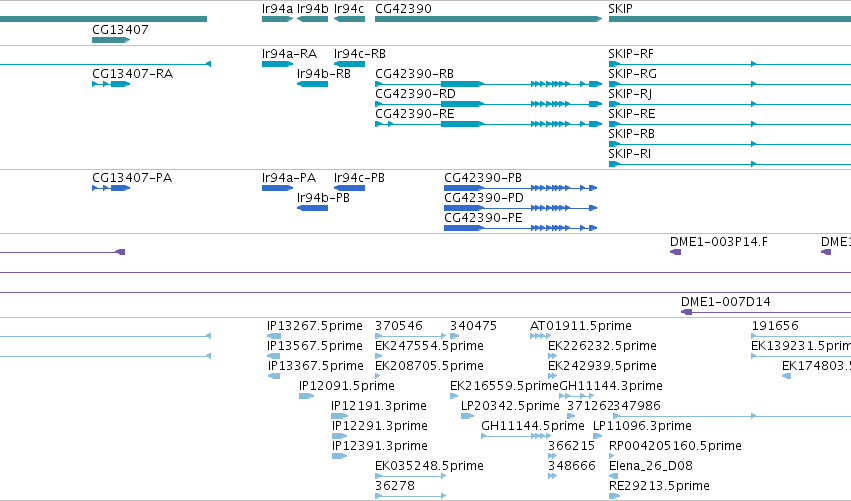Select protein Ir94b-PB
Viewport: 851px width, 501px height.
(313, 208)
